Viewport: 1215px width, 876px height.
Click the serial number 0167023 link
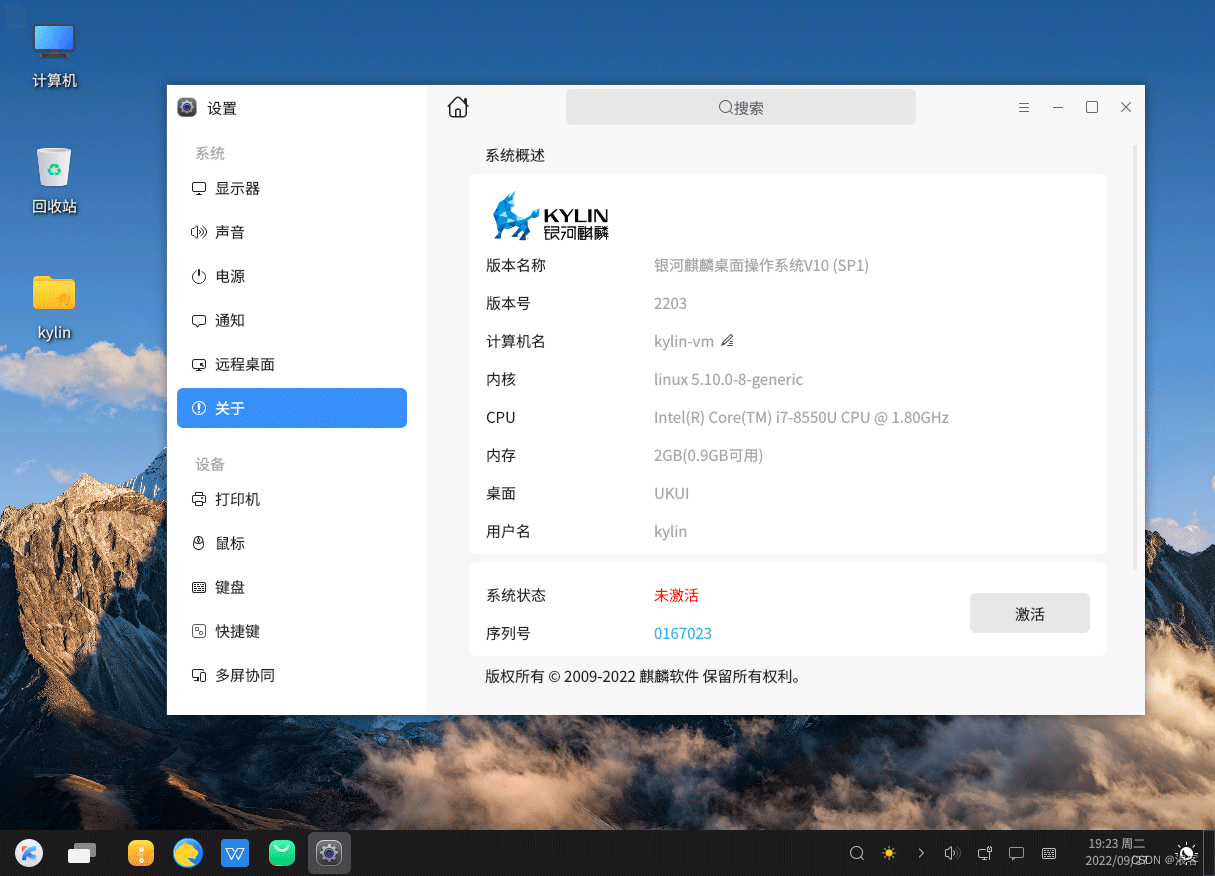point(683,633)
